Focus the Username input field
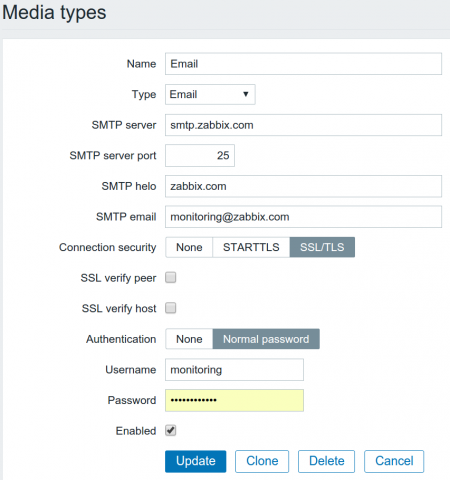The width and height of the screenshot is (450, 480). click(x=234, y=370)
